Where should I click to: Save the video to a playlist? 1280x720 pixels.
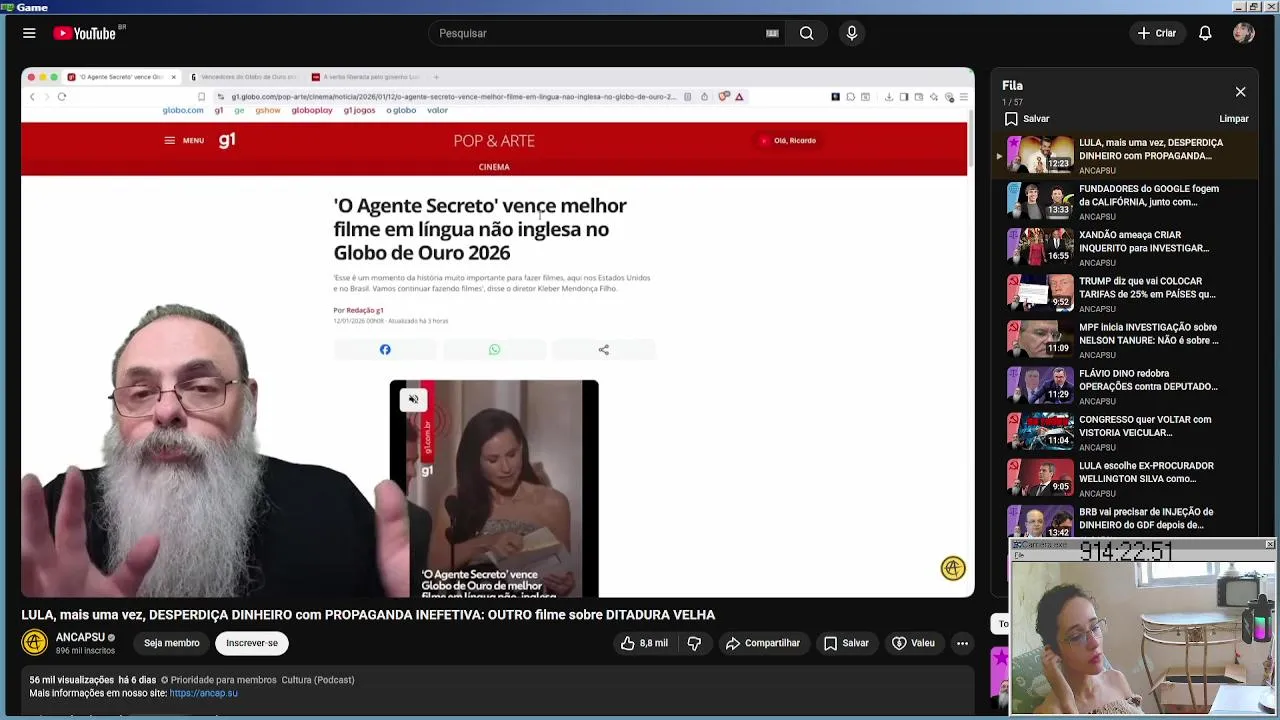(846, 643)
